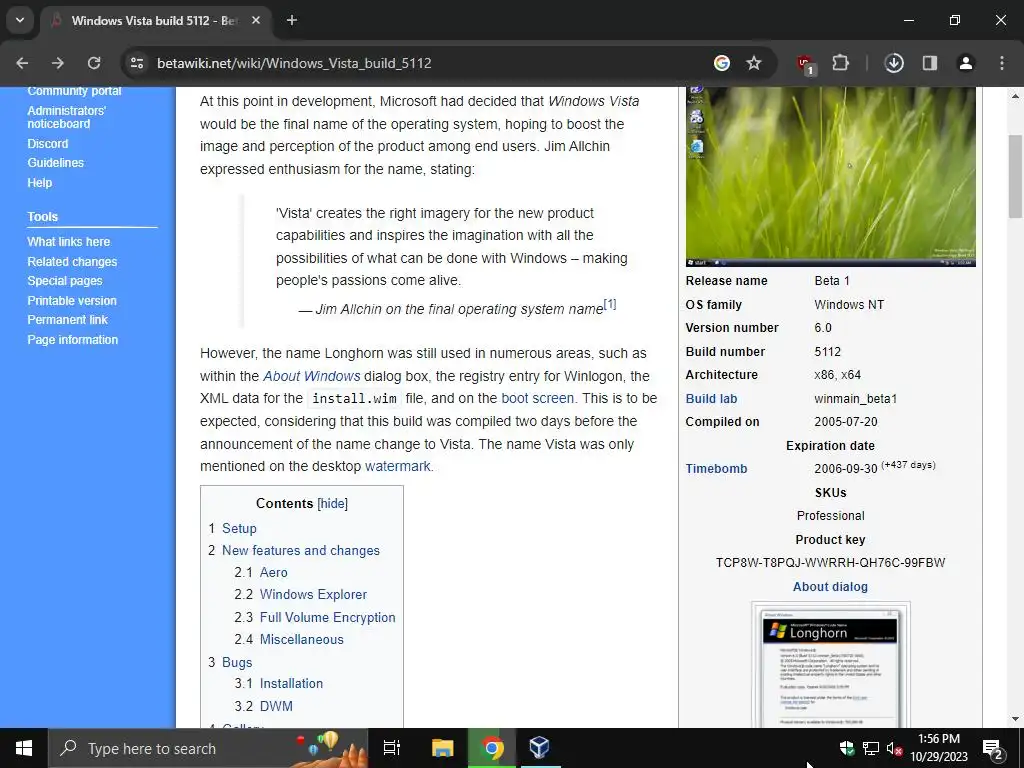Screen dimensions: 1024x768
Task: Show the clock and calendar
Action: (939, 748)
